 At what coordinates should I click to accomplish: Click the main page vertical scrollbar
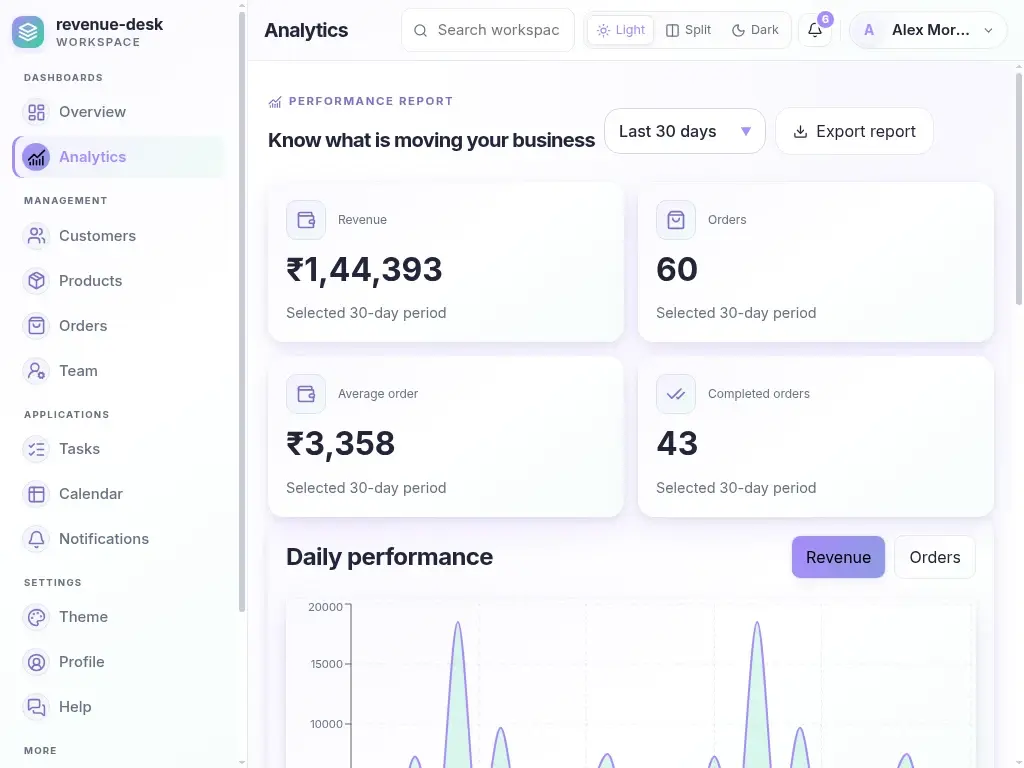[x=1019, y=189]
